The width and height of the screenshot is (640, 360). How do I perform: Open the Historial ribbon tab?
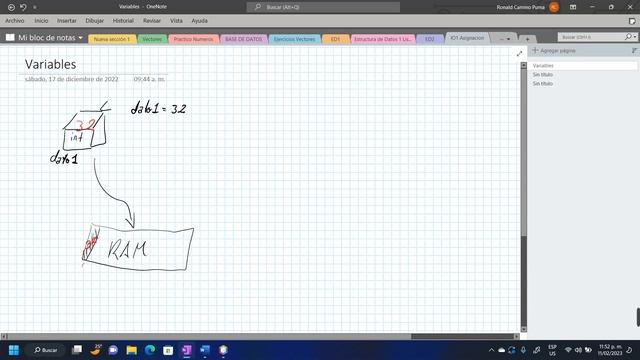(x=123, y=20)
